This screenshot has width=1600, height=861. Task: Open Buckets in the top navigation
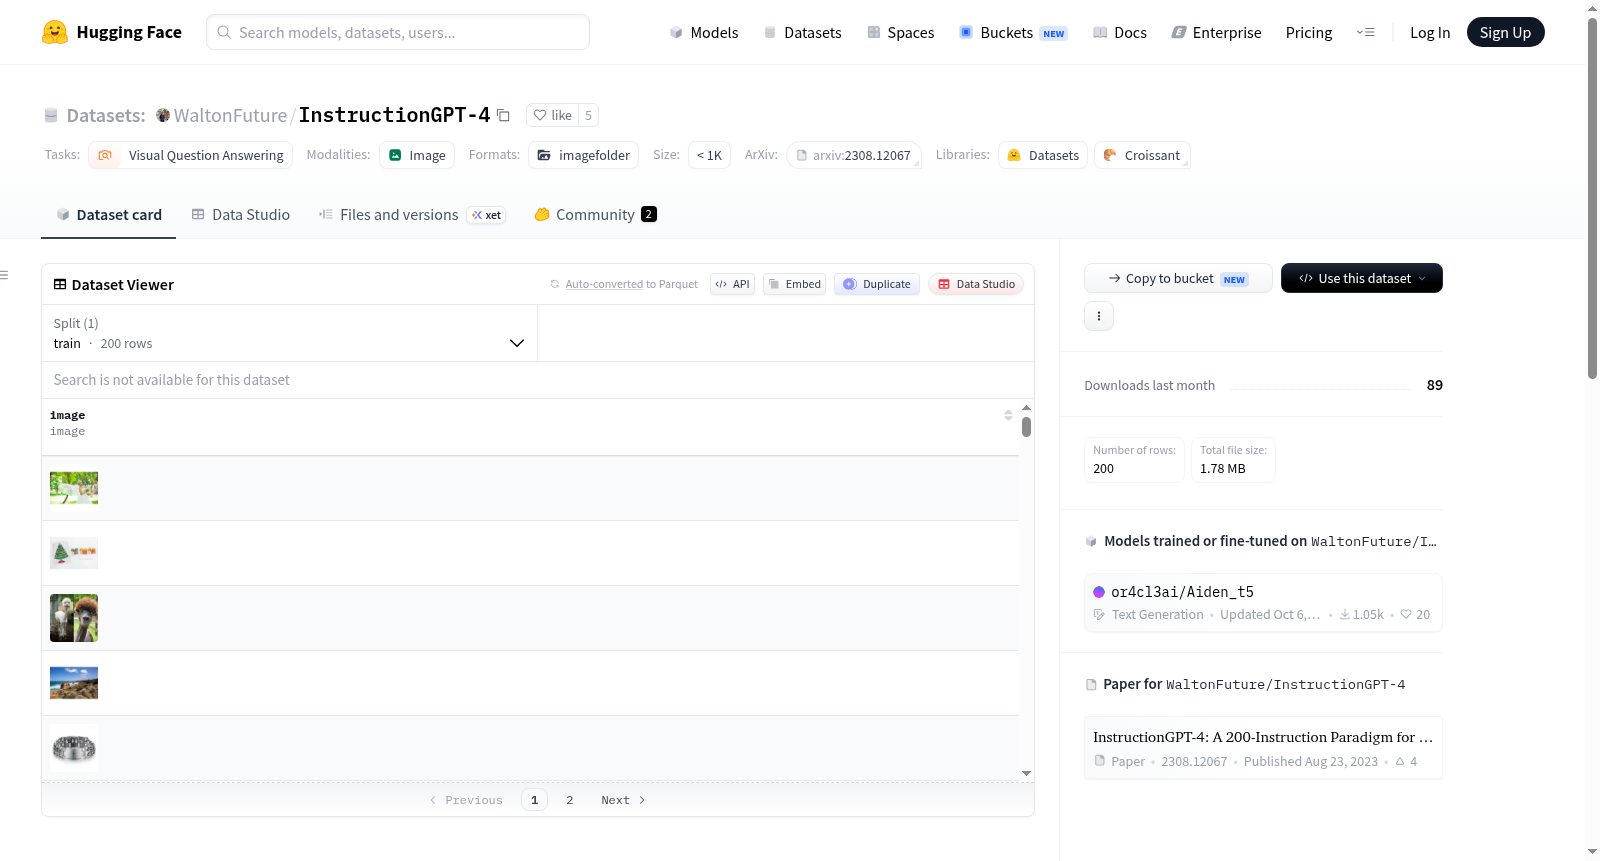1013,32
